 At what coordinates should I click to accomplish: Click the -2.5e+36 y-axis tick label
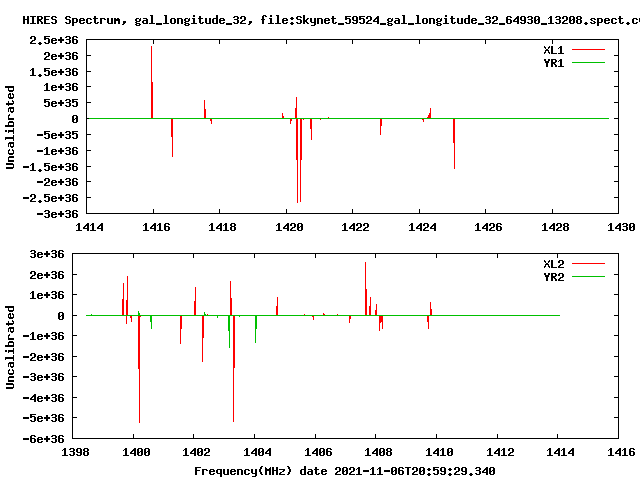(50, 198)
